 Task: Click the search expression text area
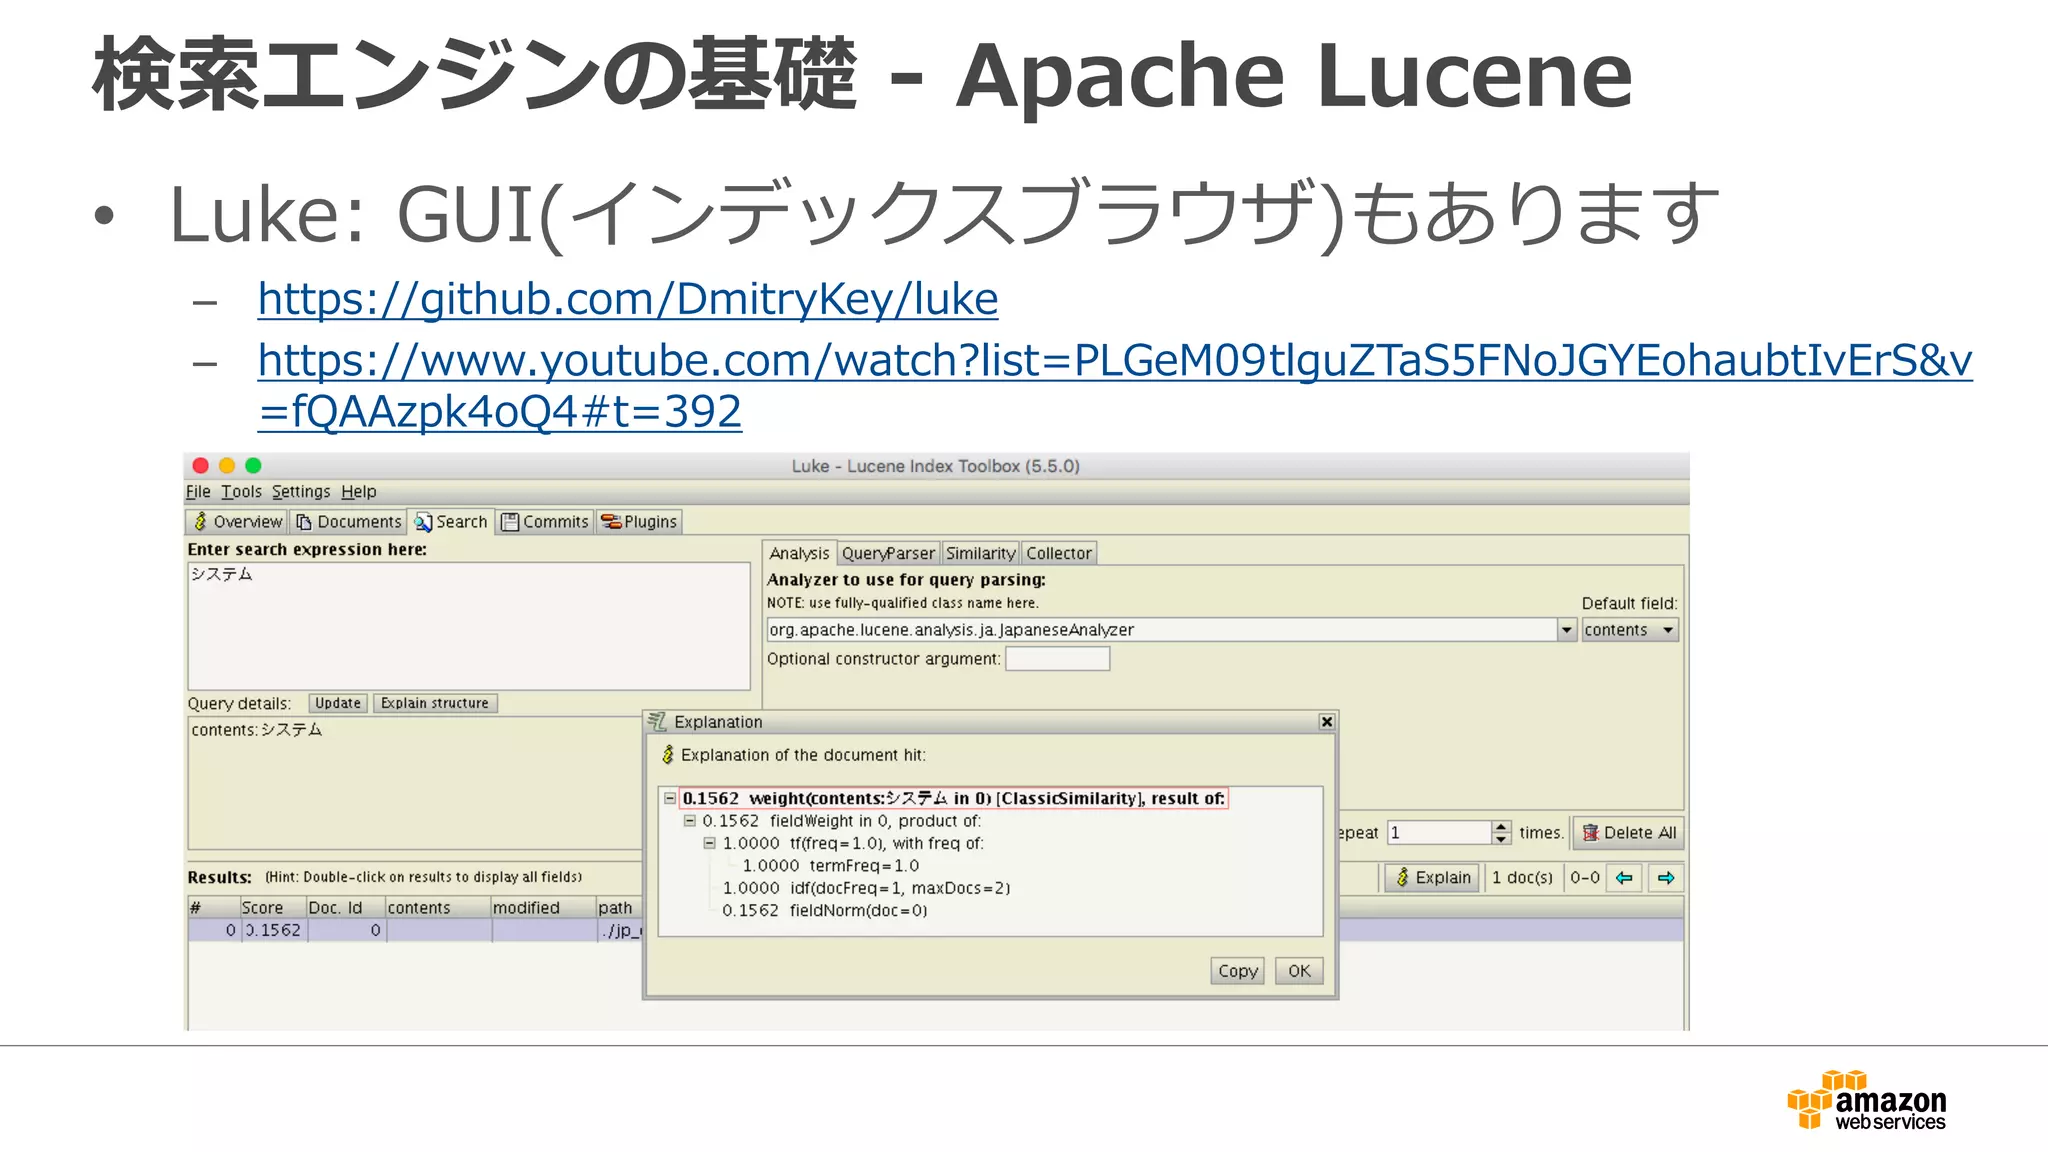(469, 626)
